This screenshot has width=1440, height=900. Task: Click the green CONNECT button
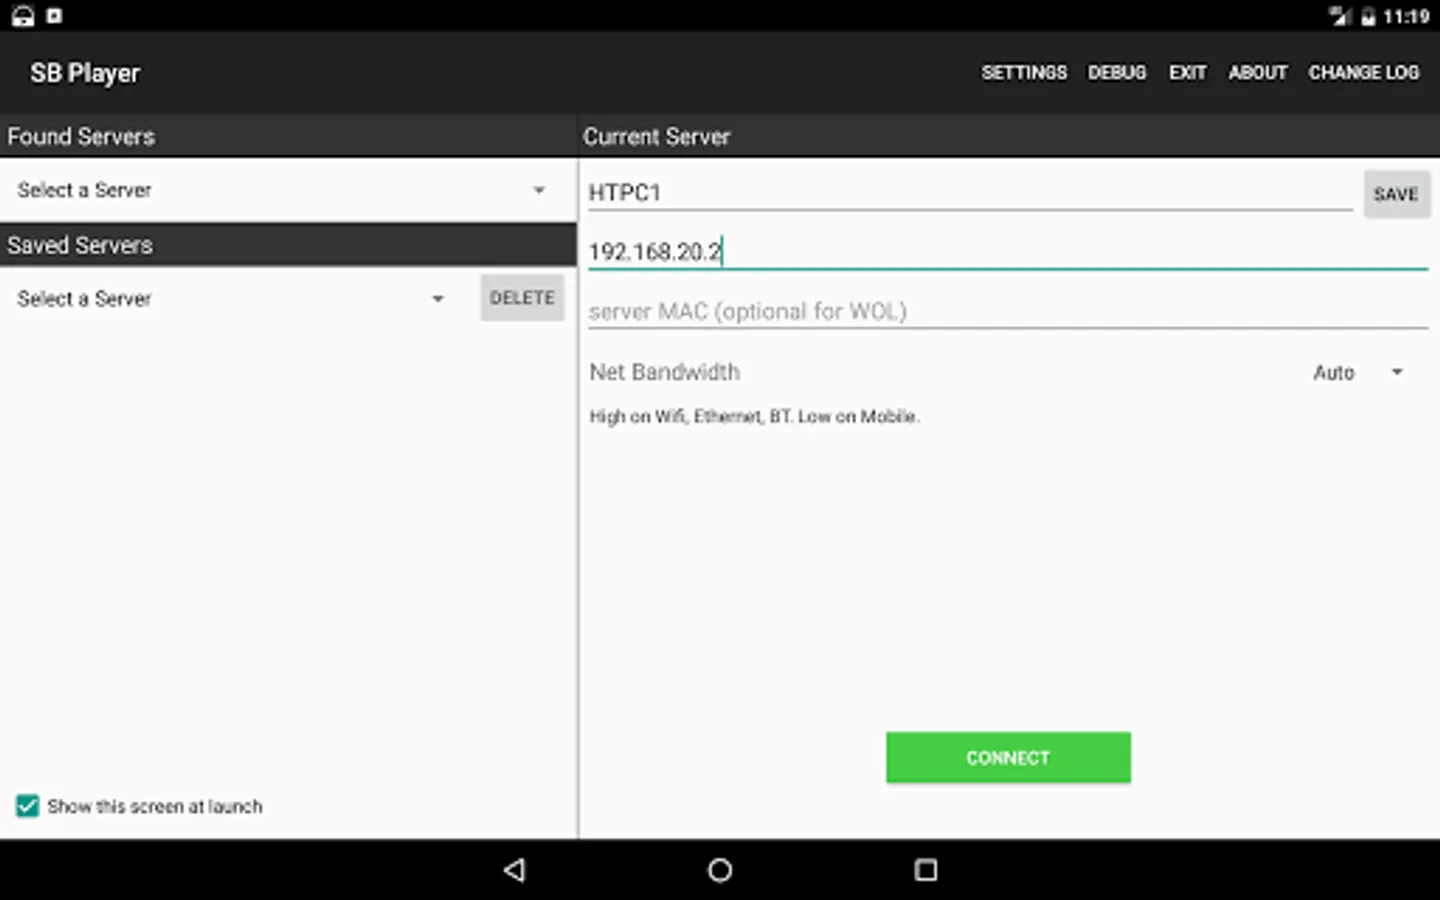(x=1008, y=757)
